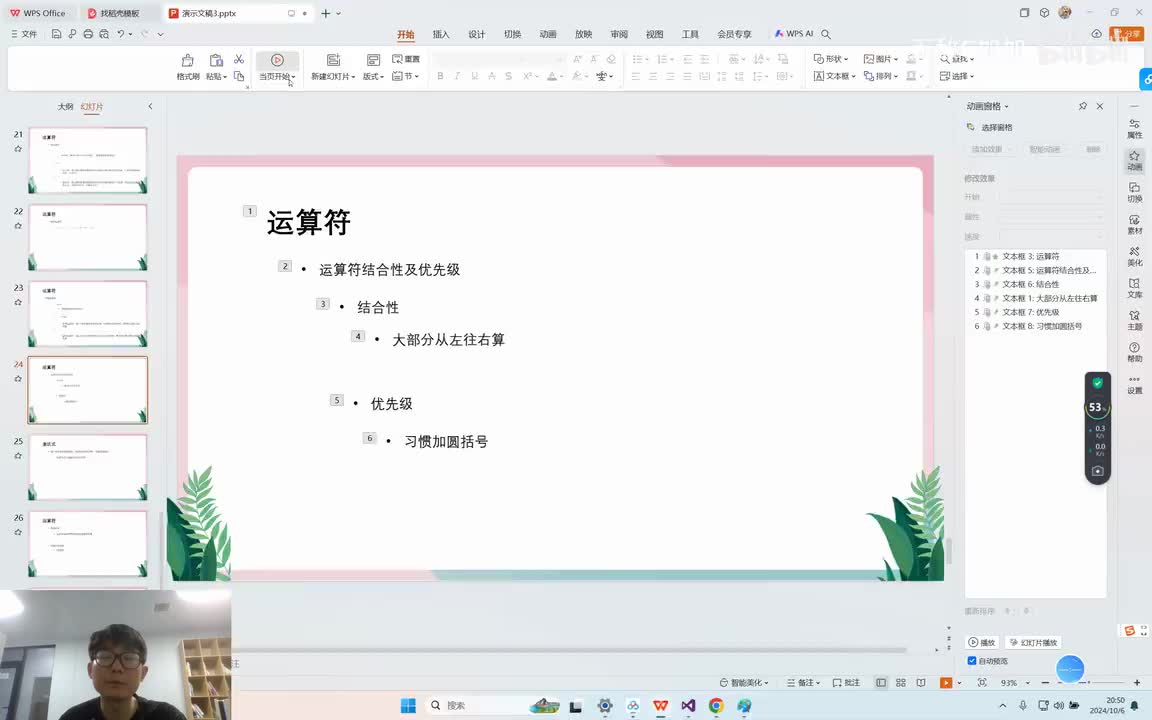The image size is (1152, 720).
Task: Open the Section (节) dropdown
Action: click(406, 76)
